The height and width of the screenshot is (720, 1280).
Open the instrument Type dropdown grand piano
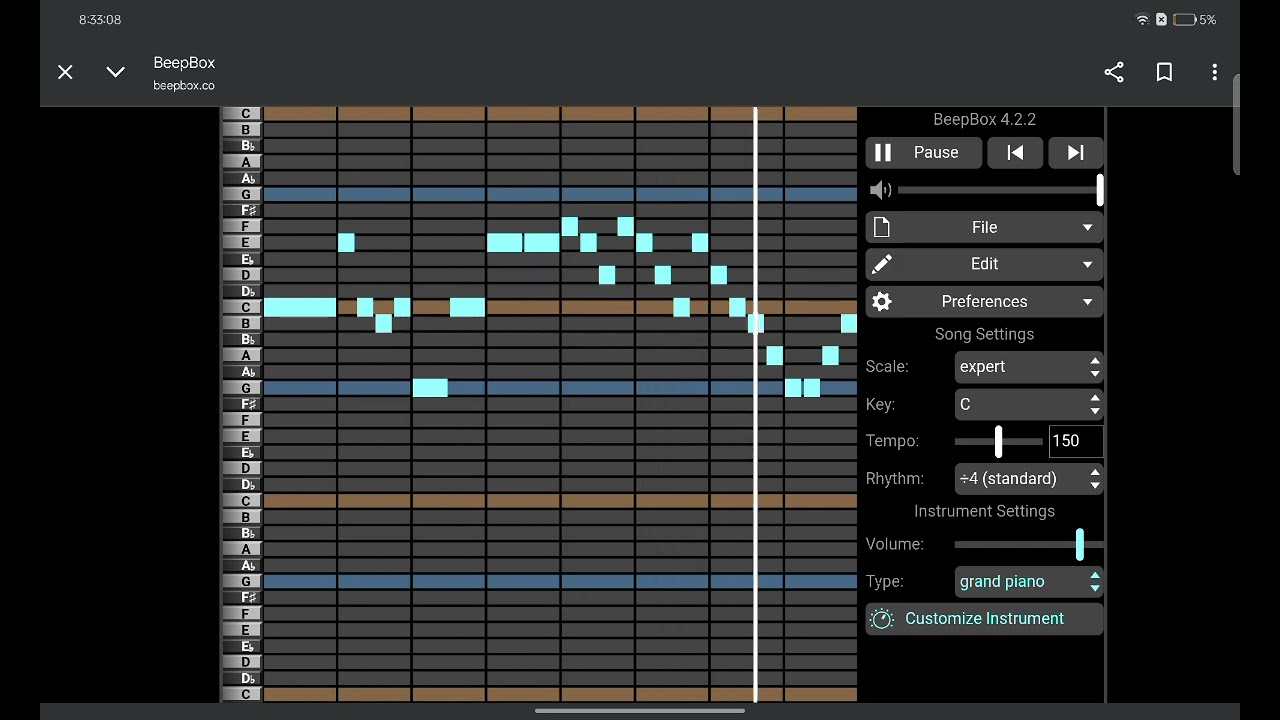[x=1029, y=581]
